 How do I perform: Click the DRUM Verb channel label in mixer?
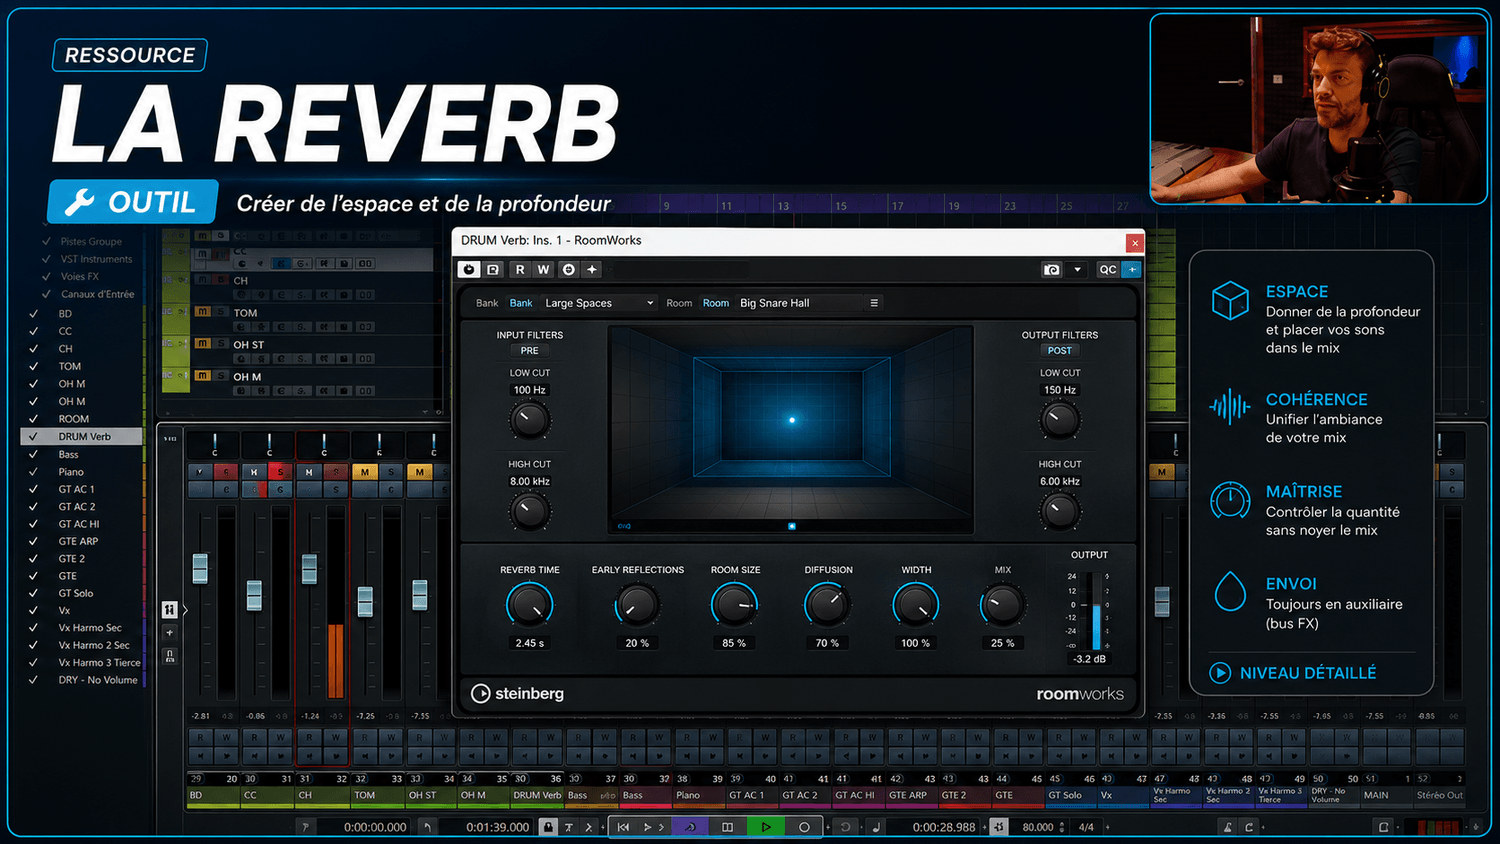(x=537, y=796)
